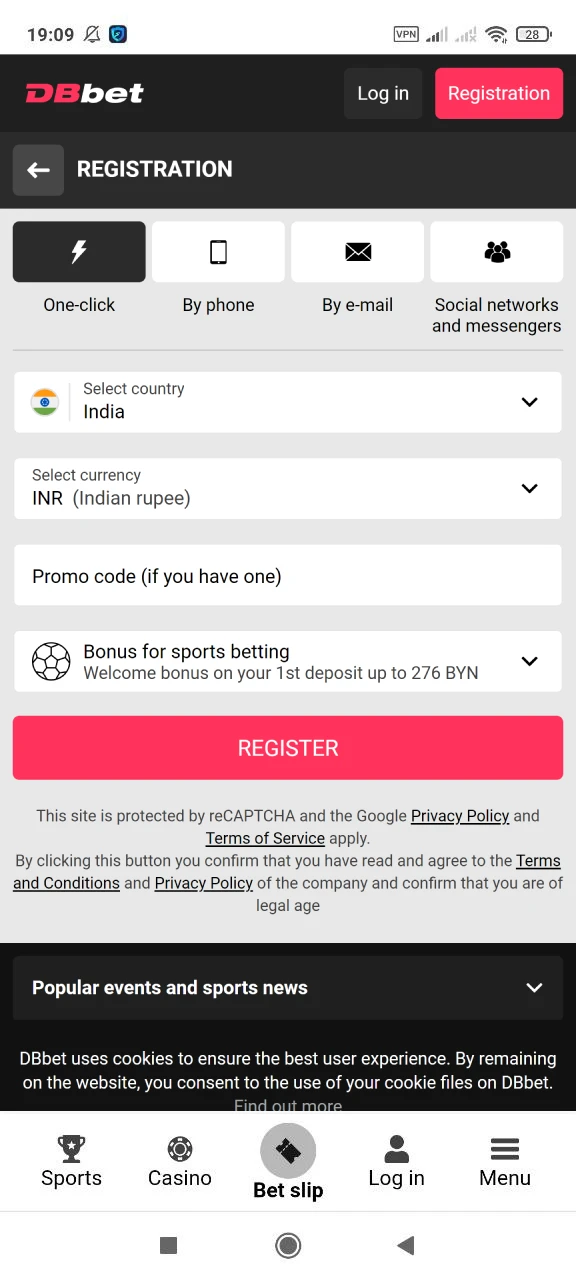The height and width of the screenshot is (1280, 576).
Task: Click the Promo code input field
Action: (x=288, y=575)
